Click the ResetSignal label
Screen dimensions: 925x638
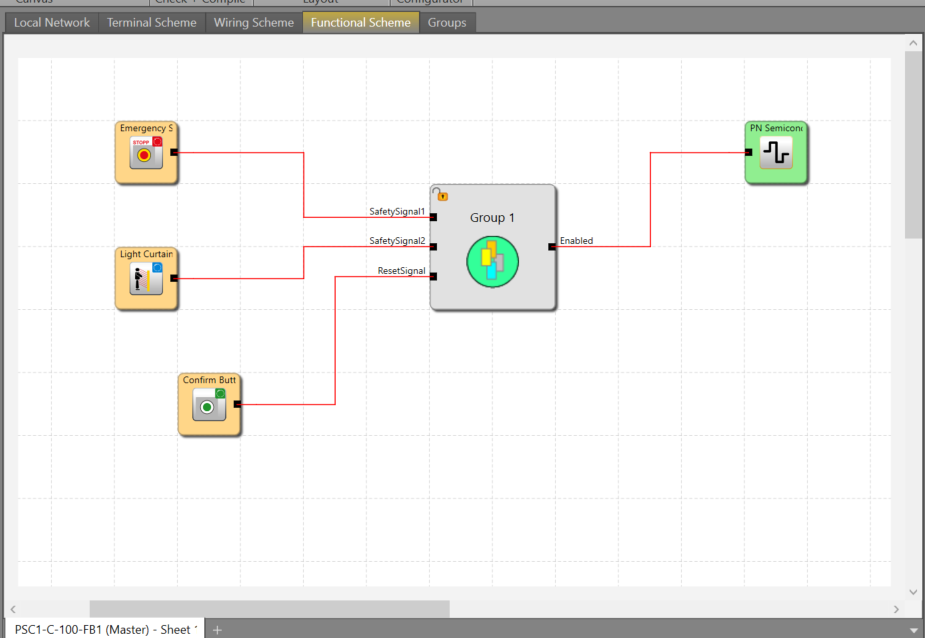click(401, 270)
